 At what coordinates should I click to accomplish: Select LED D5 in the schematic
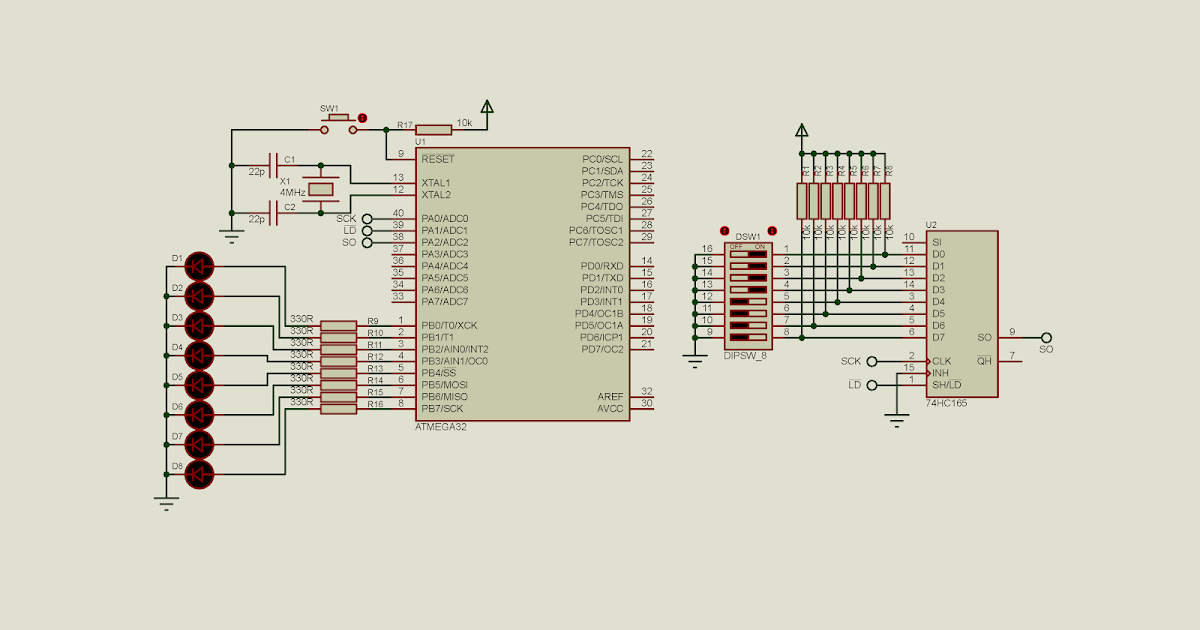(x=200, y=385)
